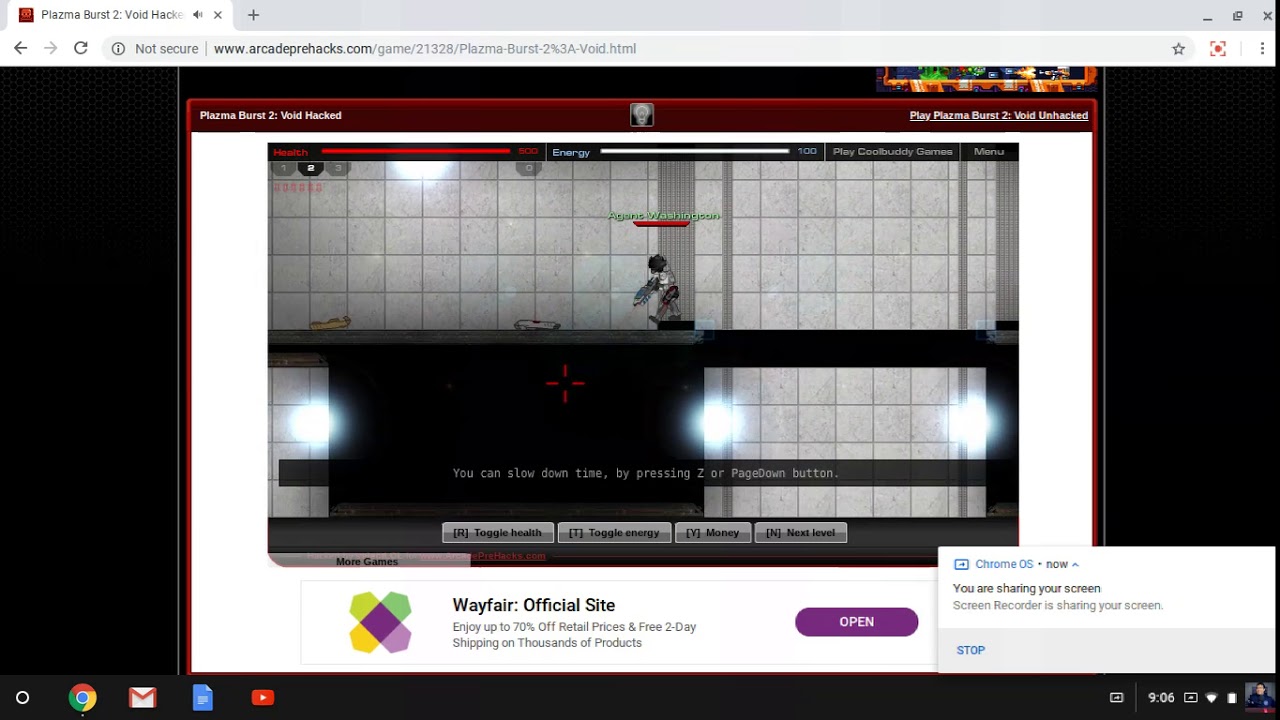Click the 100 energy value
Image resolution: width=1280 pixels, height=720 pixels.
point(807,152)
